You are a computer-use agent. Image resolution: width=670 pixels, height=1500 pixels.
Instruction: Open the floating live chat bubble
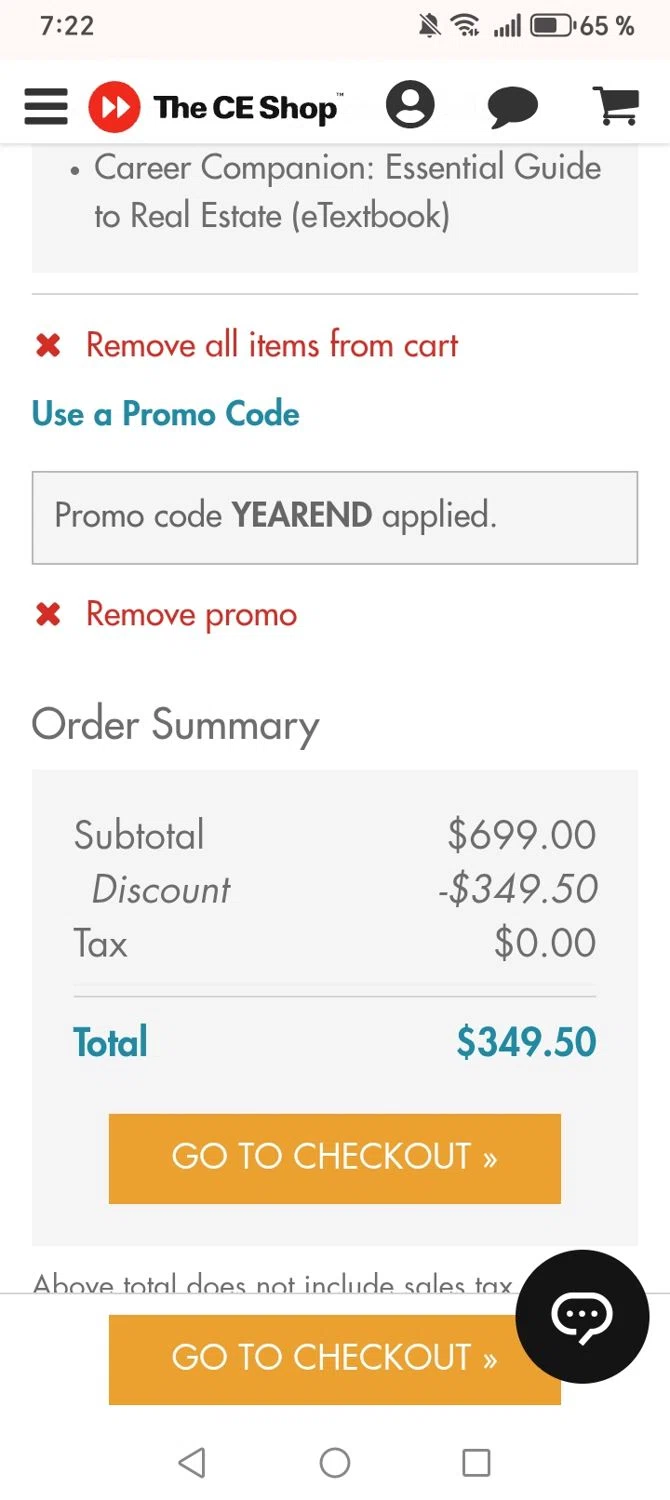tap(582, 1316)
